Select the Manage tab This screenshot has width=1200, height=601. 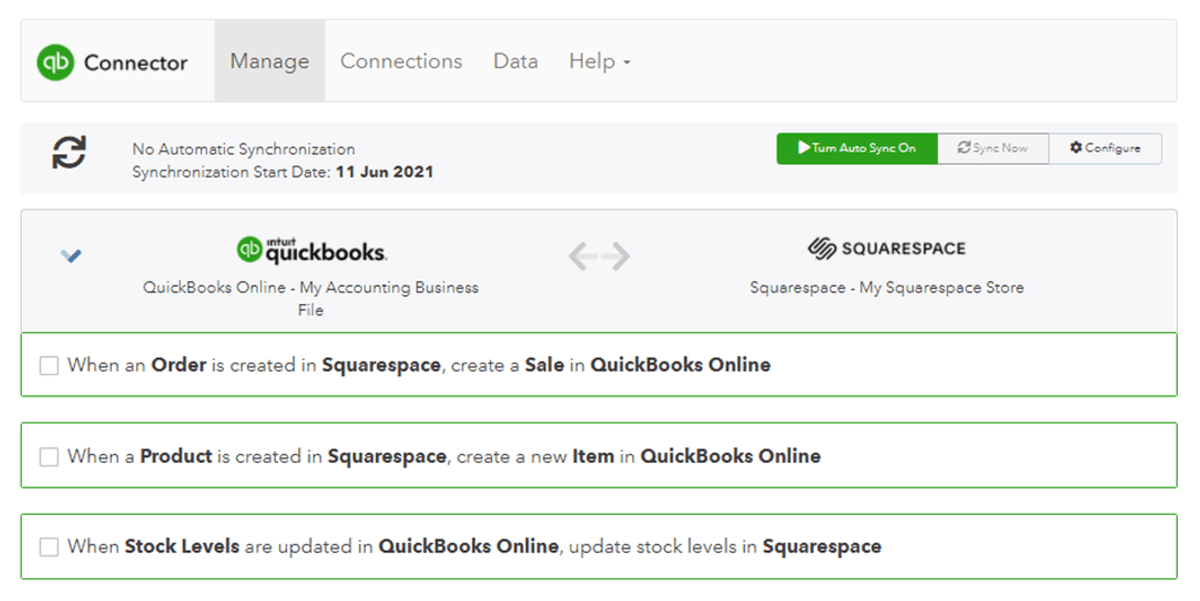click(x=269, y=61)
